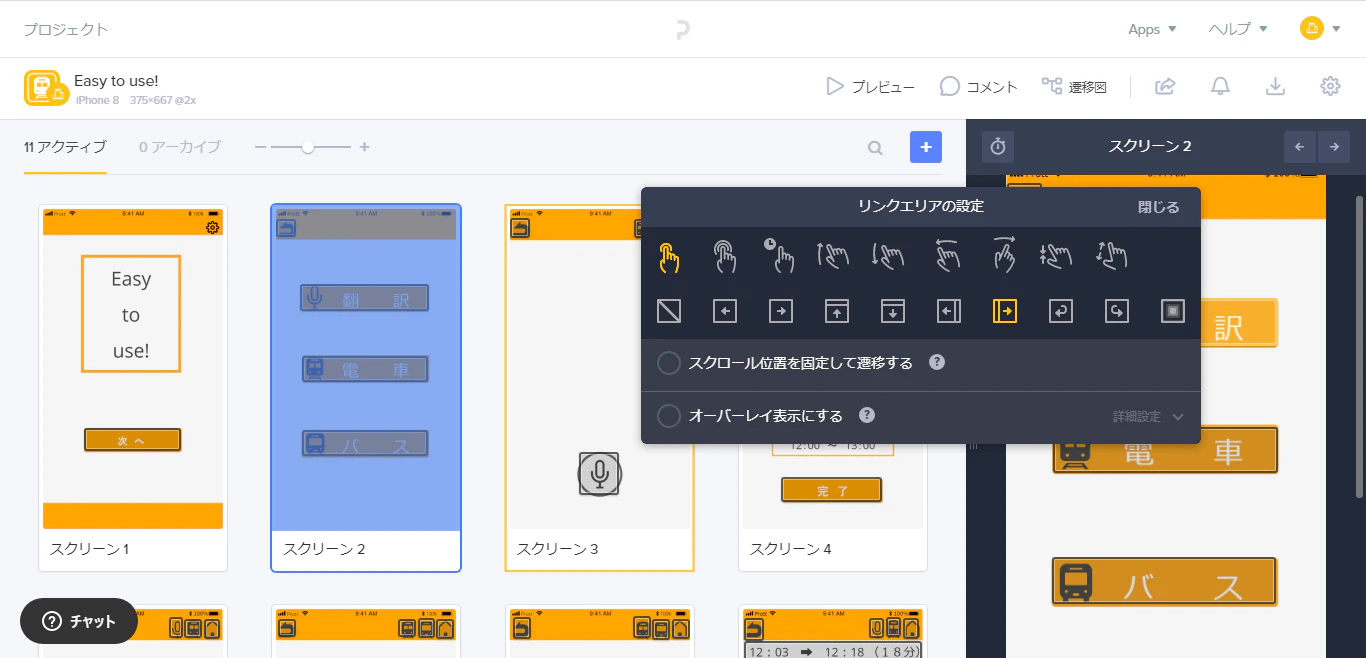Select the single tap gesture icon
Image resolution: width=1366 pixels, height=658 pixels.
669,257
